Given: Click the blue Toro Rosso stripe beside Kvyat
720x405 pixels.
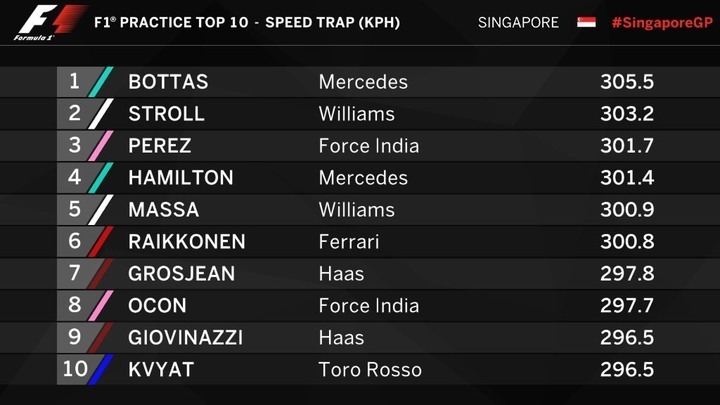Looking at the screenshot, I should (101, 369).
